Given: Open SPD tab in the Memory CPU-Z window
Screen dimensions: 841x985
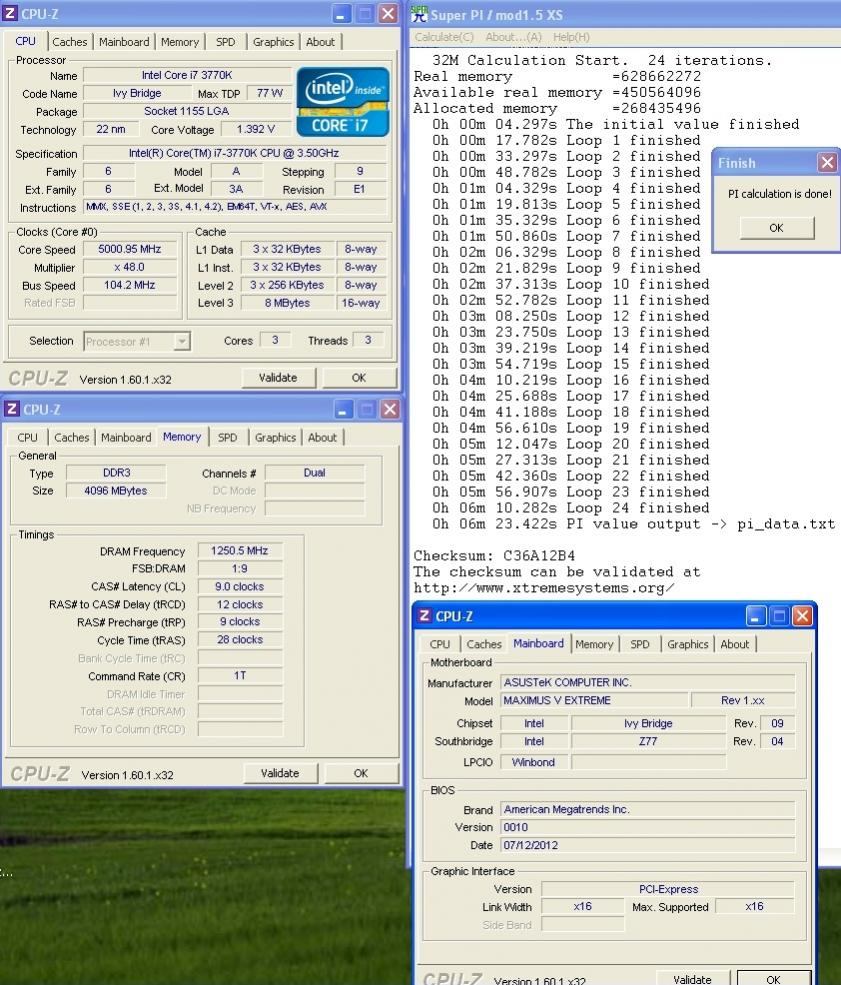Looking at the screenshot, I should (227, 437).
